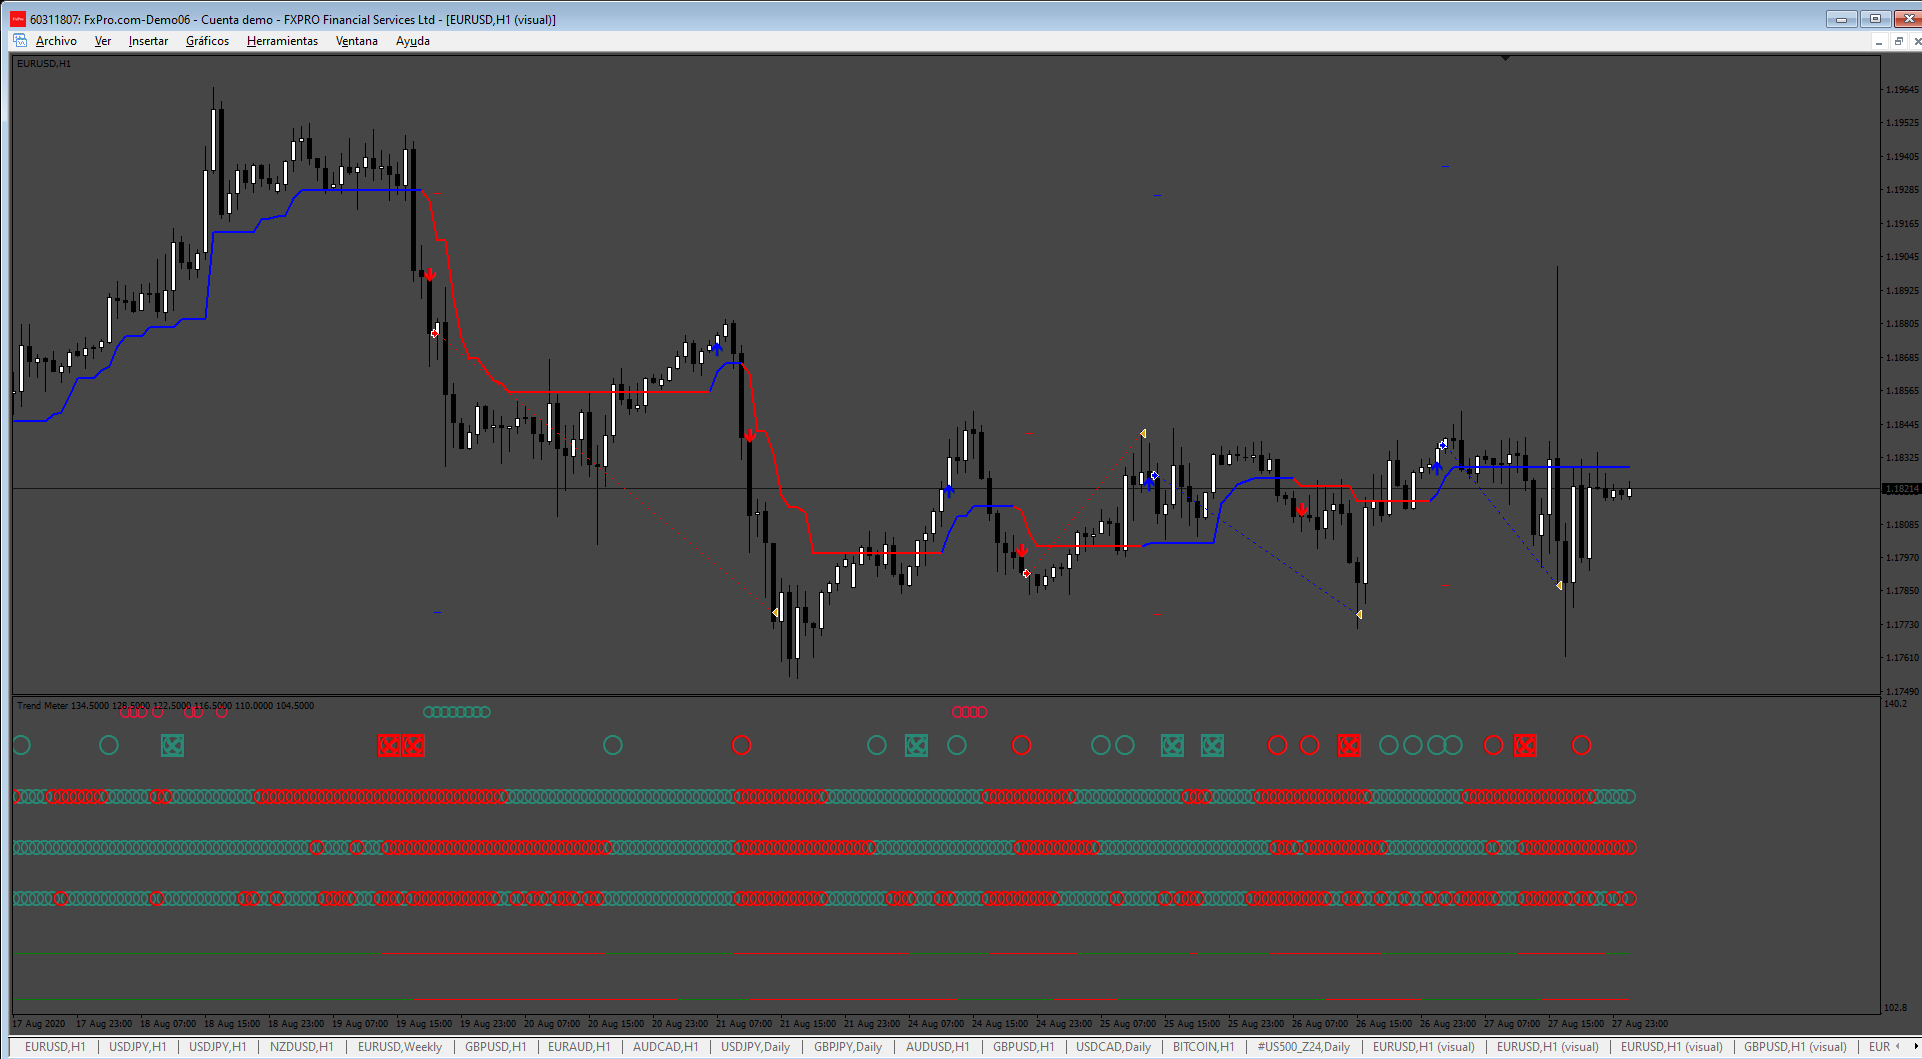
Task: Switch to the BITCOIN,H1 chart tab
Action: tap(1204, 1047)
